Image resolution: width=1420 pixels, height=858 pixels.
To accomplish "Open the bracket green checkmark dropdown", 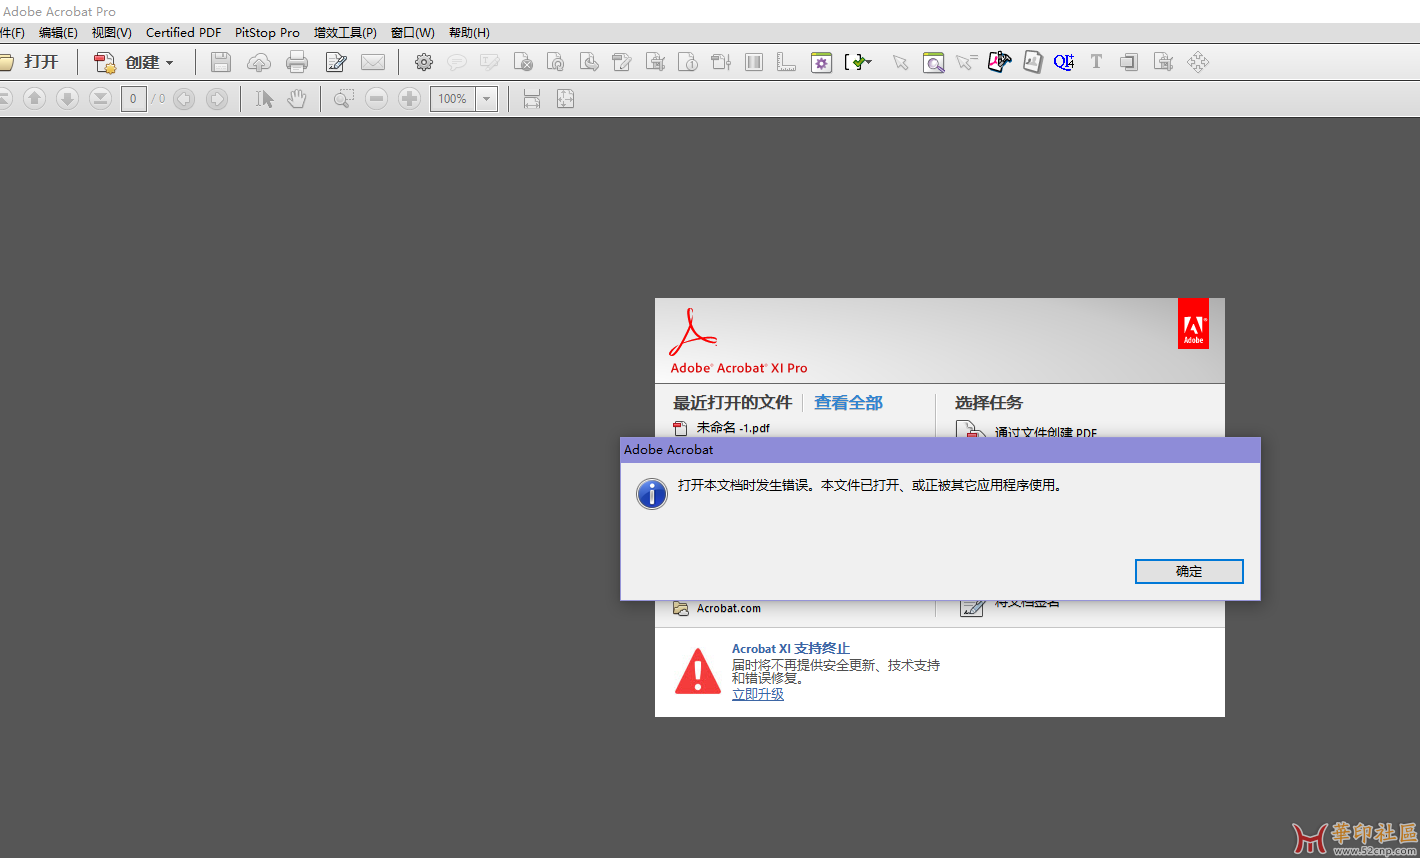I will coord(858,62).
